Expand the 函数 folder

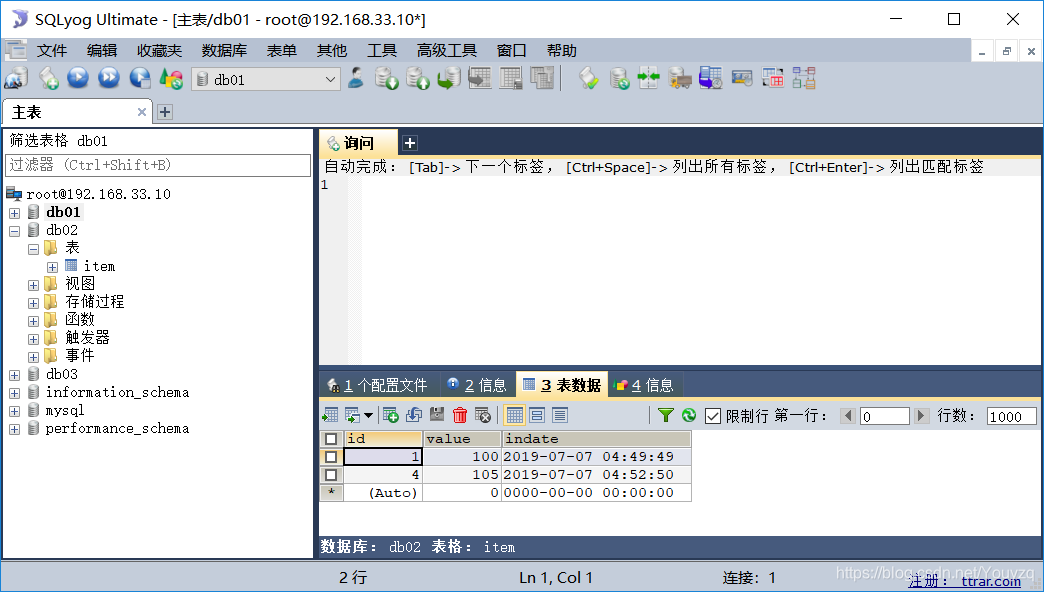click(x=33, y=321)
